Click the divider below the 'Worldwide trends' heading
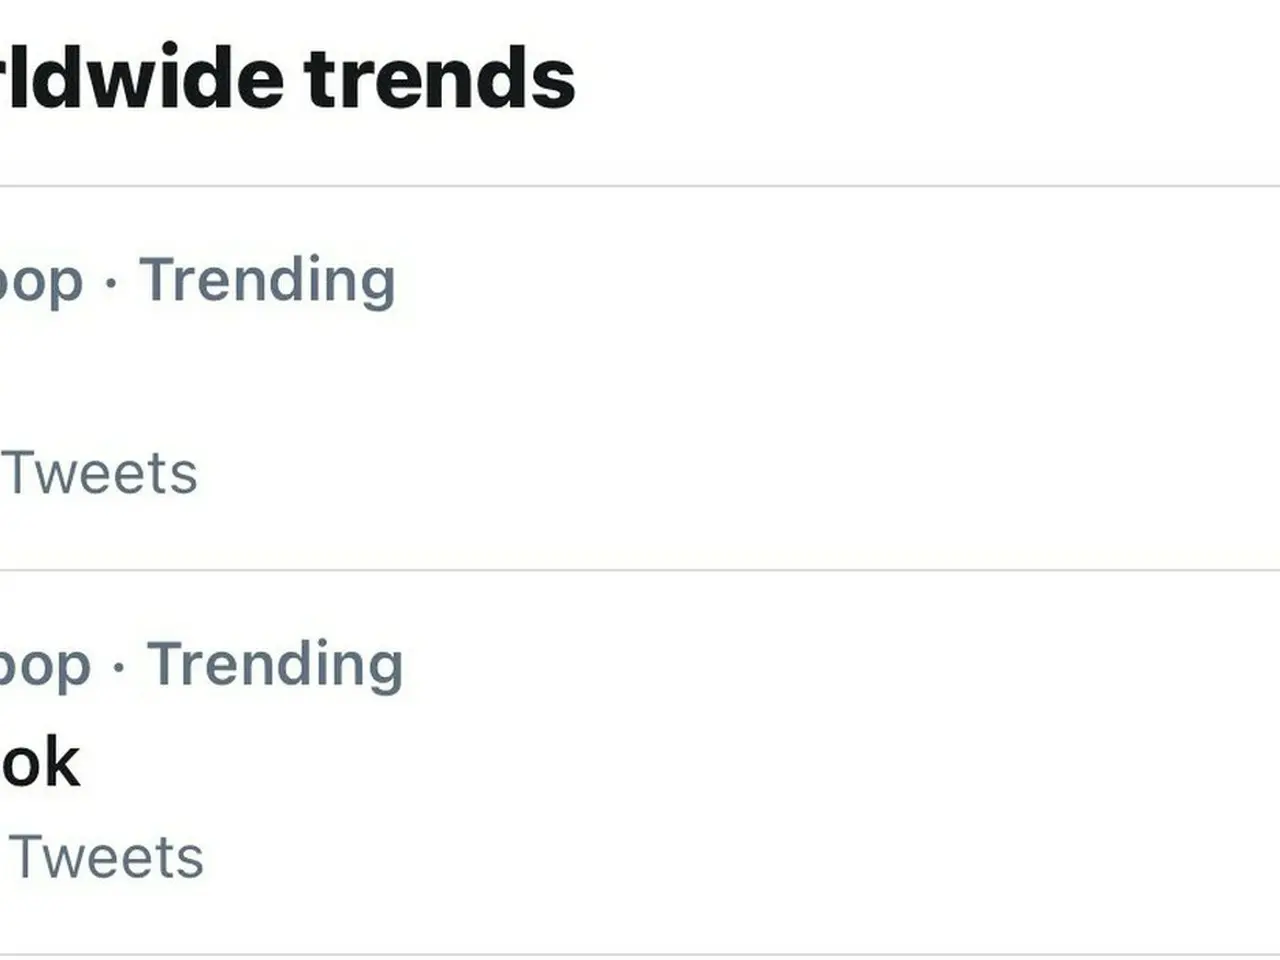The image size is (1280, 960). pyautogui.click(x=640, y=185)
